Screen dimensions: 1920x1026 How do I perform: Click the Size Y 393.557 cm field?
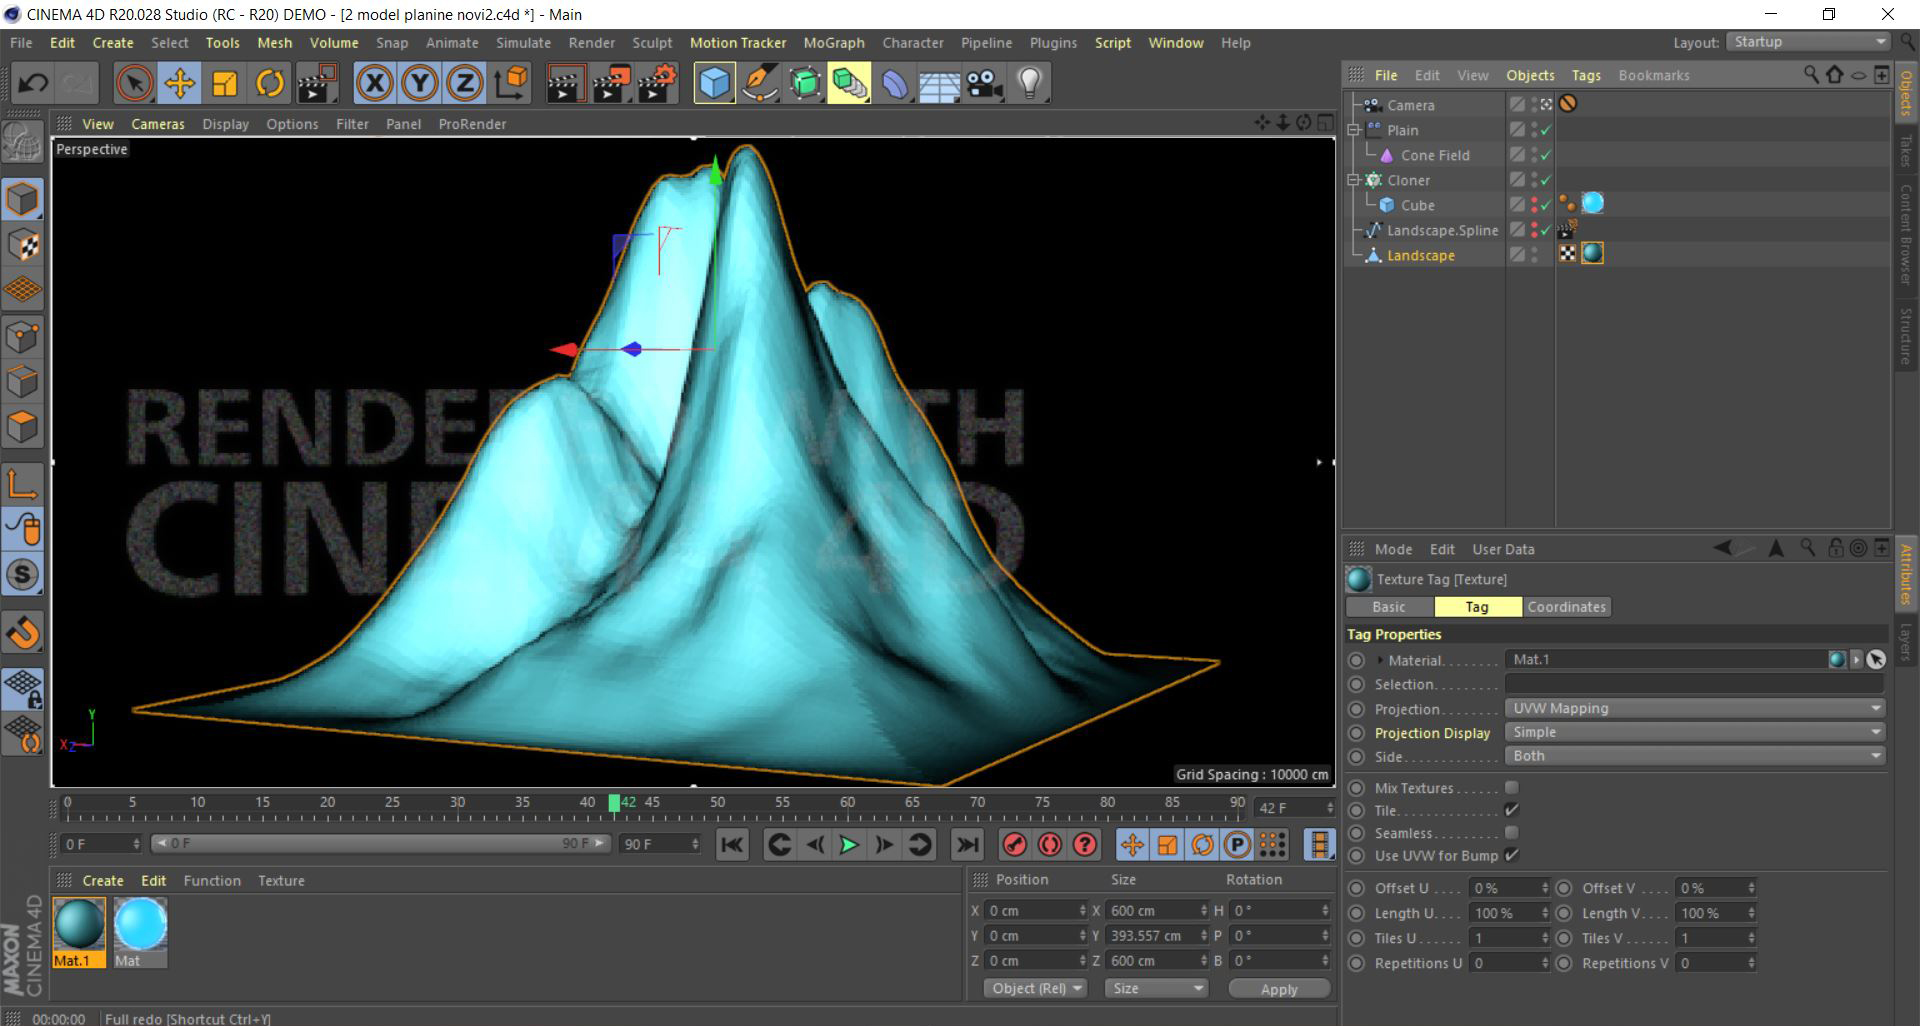click(x=1155, y=936)
